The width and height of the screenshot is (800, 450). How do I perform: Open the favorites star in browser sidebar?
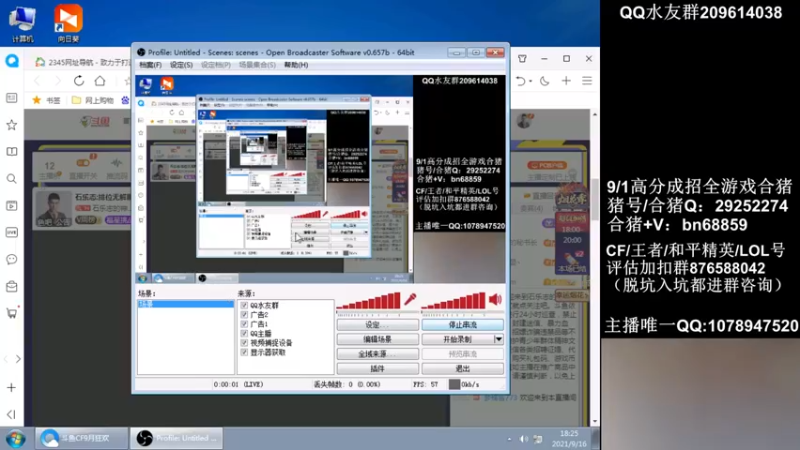[11, 125]
